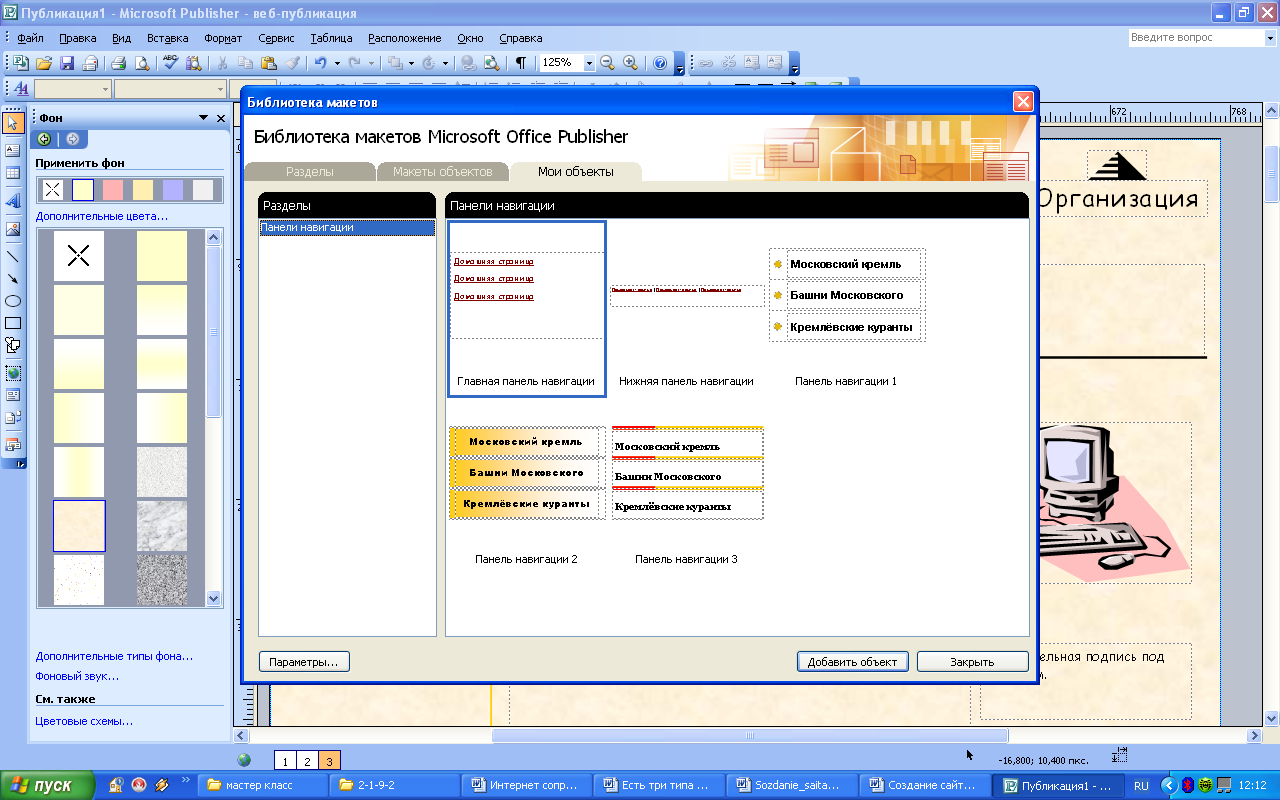Click the Help question mark icon
This screenshot has width=1280, height=800.
(x=660, y=62)
